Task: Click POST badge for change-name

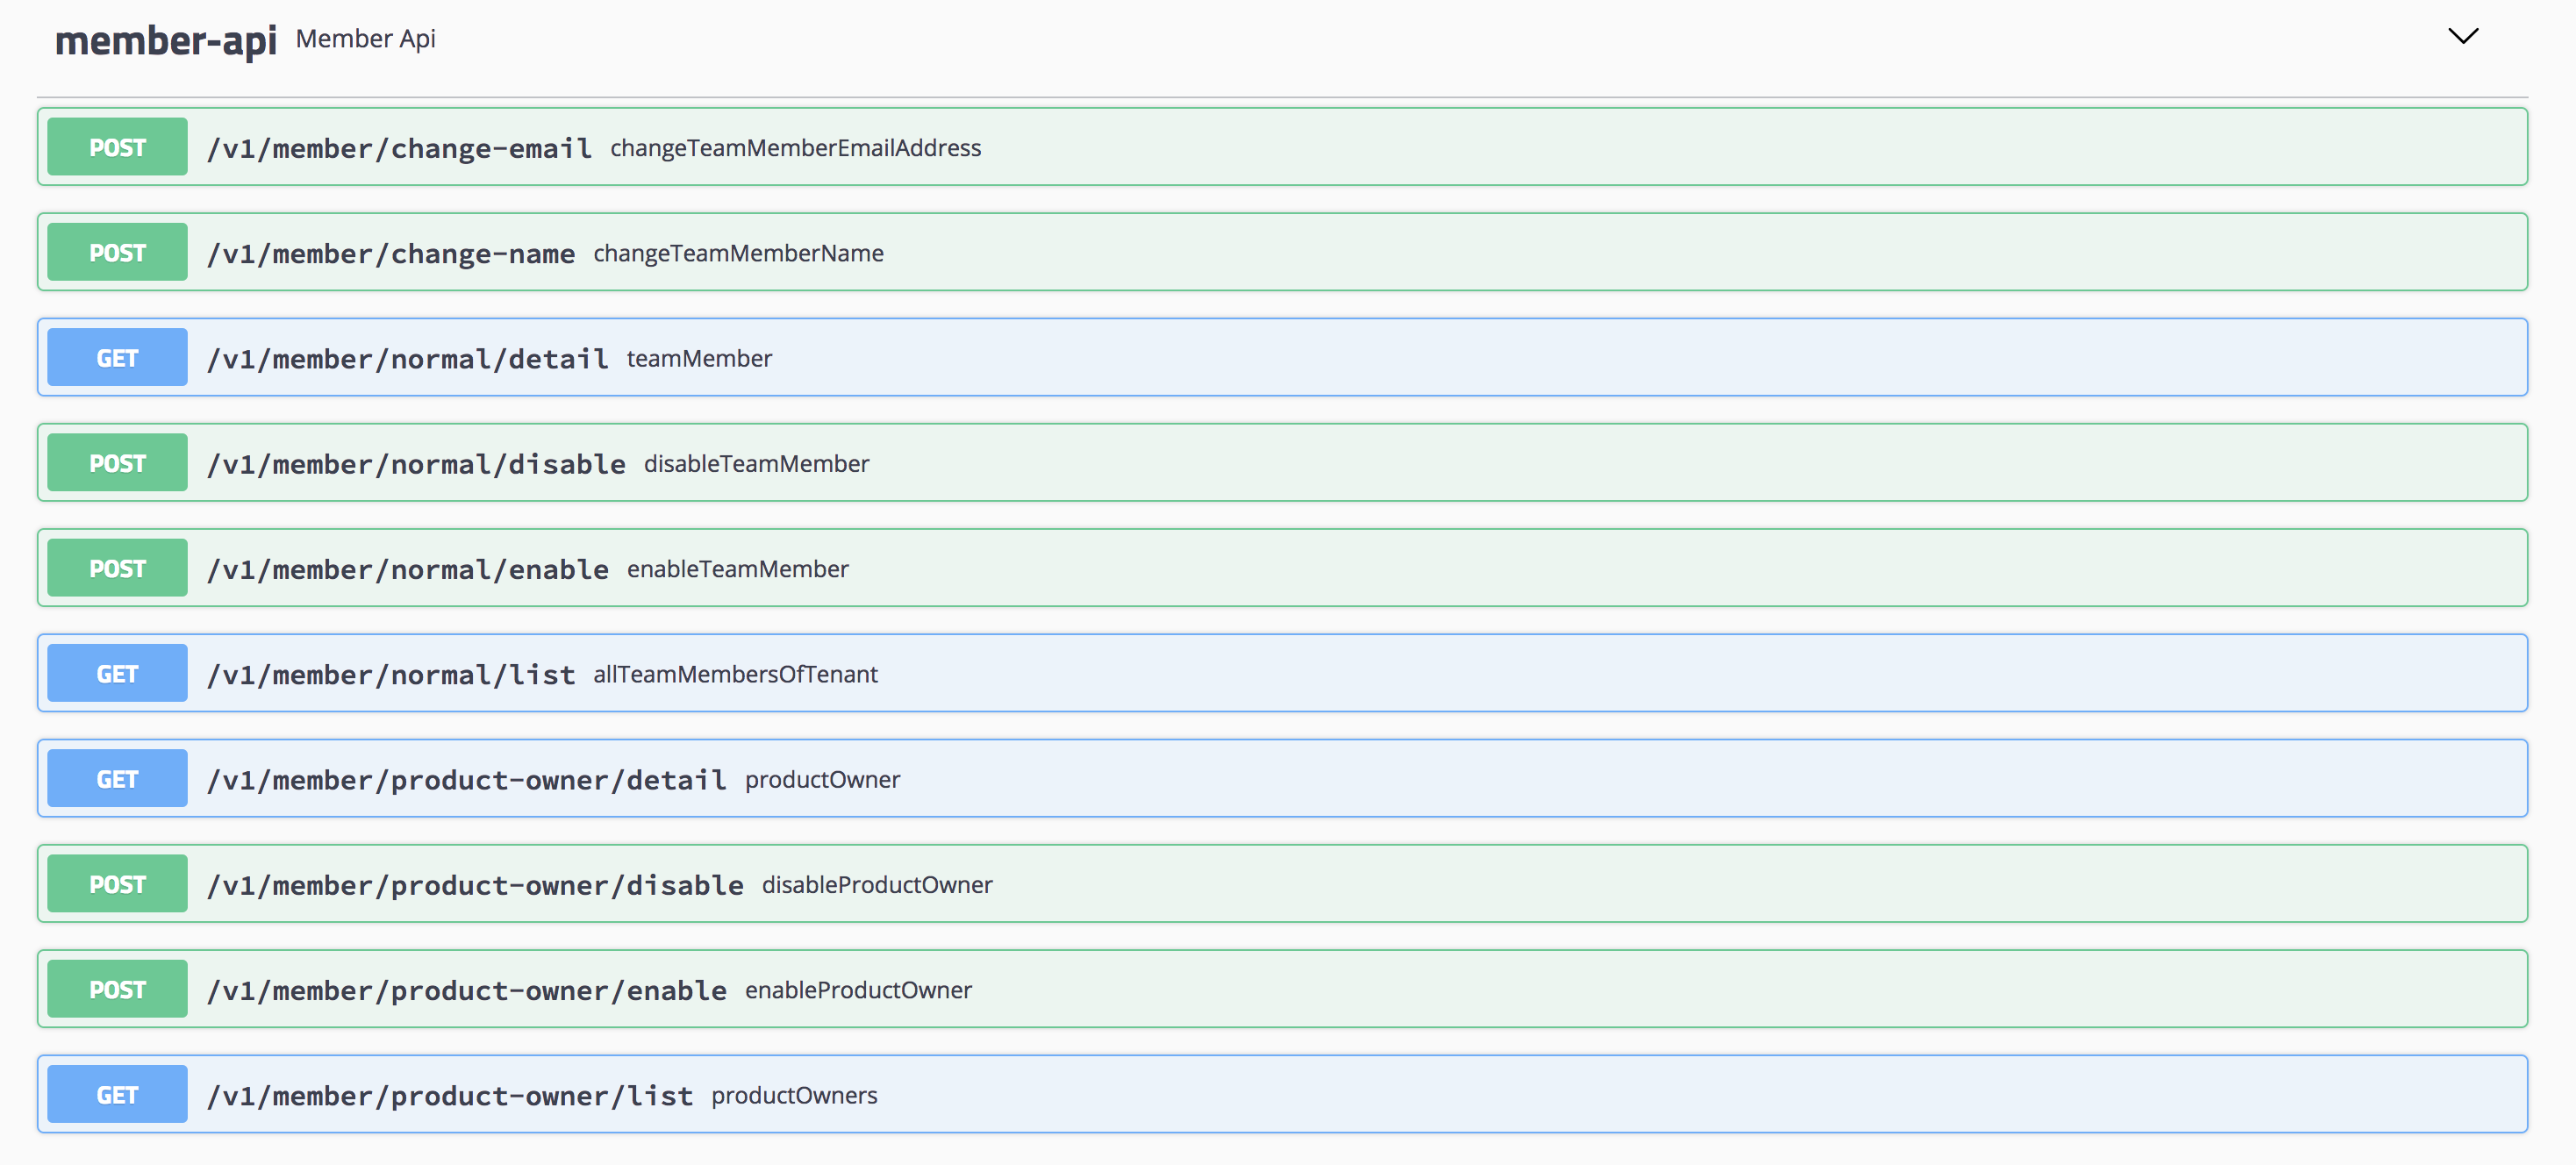Action: point(117,253)
